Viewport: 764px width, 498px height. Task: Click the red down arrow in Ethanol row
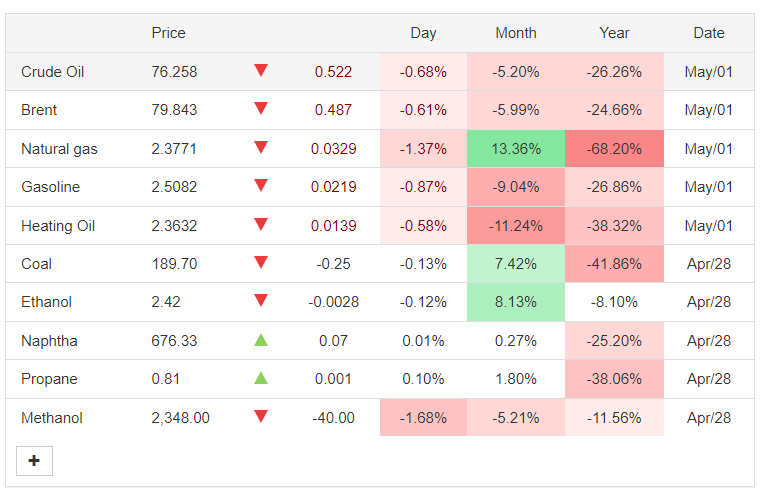click(x=261, y=300)
